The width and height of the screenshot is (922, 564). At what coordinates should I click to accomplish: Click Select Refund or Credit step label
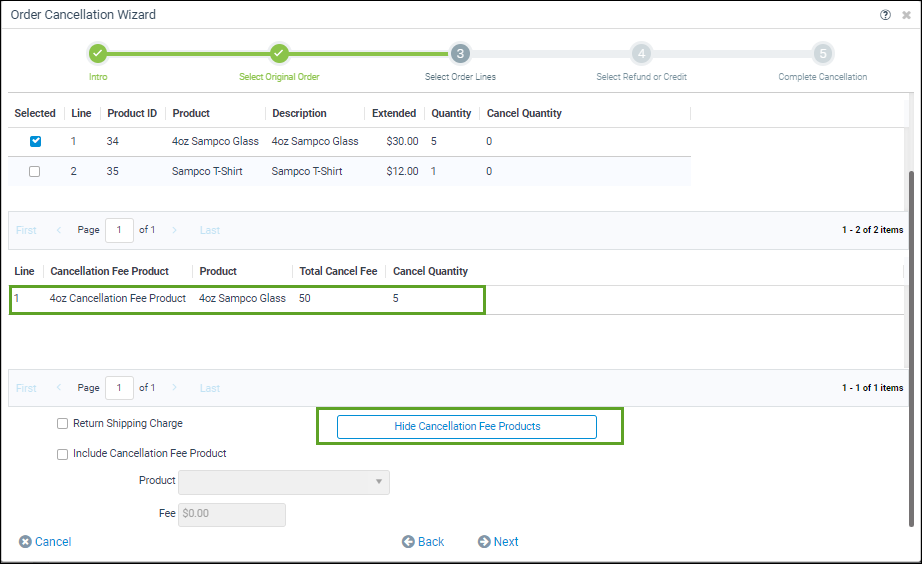point(642,76)
